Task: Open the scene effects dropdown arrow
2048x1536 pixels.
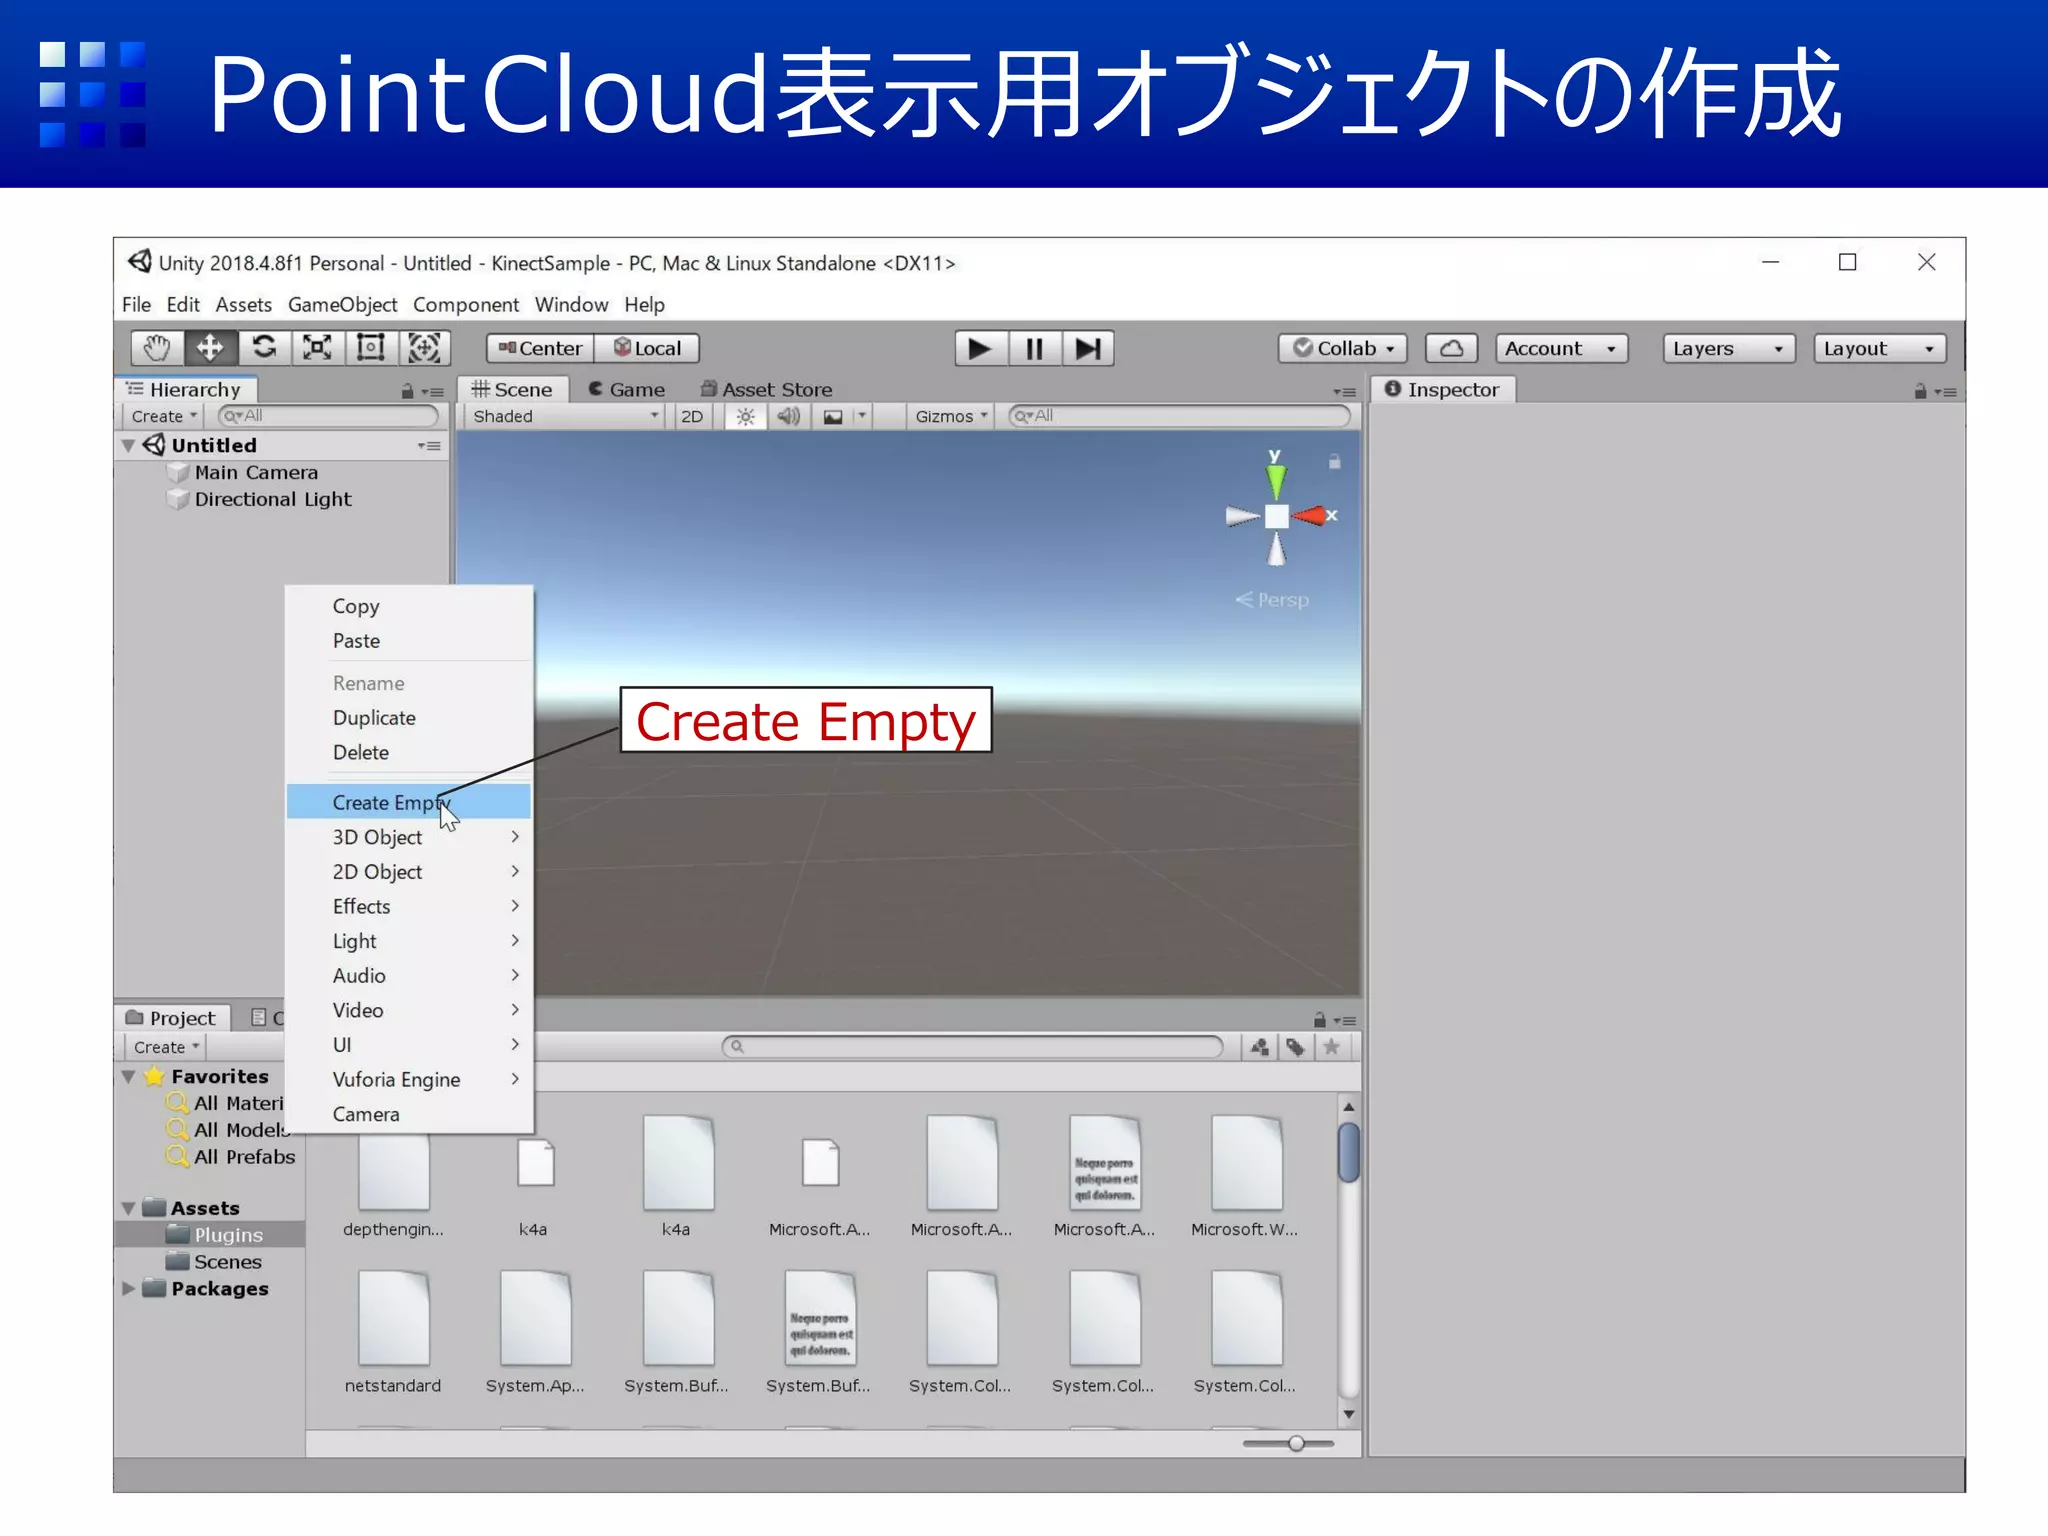Action: 861,417
